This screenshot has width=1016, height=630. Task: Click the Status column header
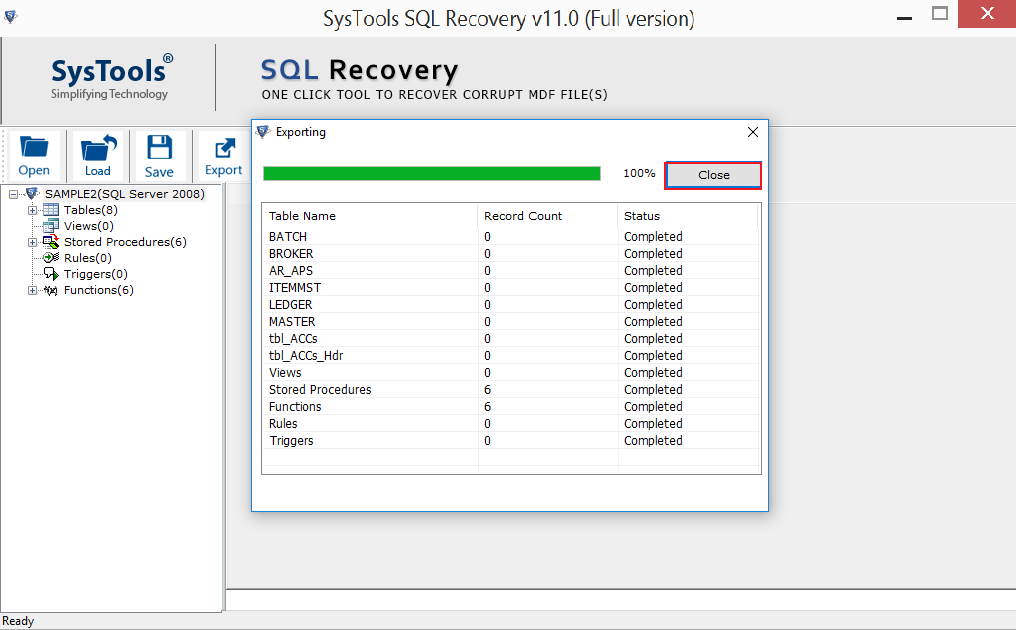pos(687,216)
